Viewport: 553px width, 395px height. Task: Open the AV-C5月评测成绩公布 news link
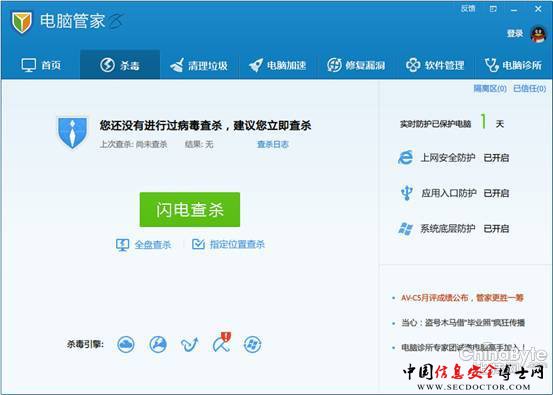[462, 298]
